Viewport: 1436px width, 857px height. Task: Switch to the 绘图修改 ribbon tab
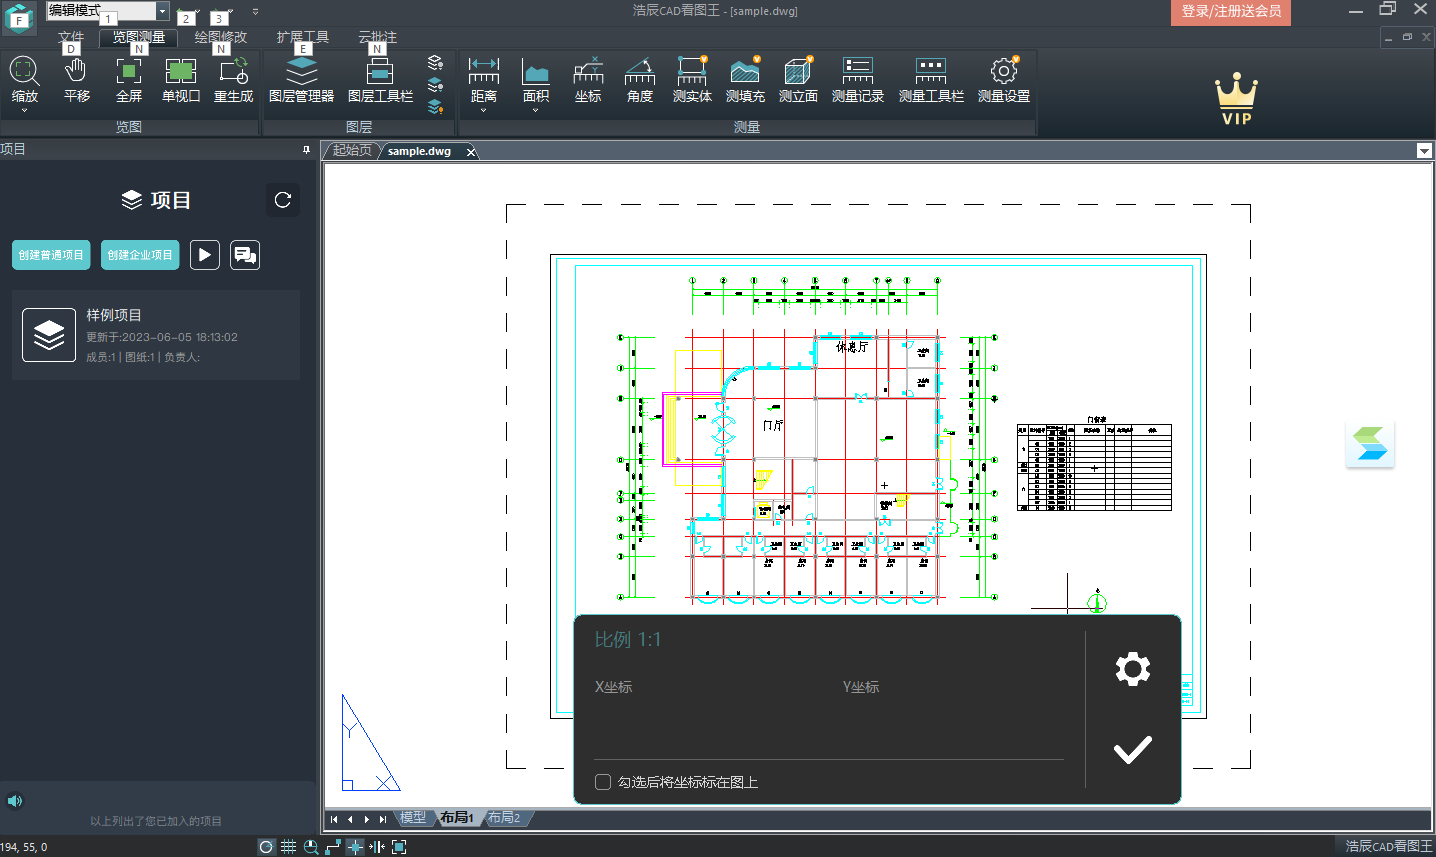point(220,37)
